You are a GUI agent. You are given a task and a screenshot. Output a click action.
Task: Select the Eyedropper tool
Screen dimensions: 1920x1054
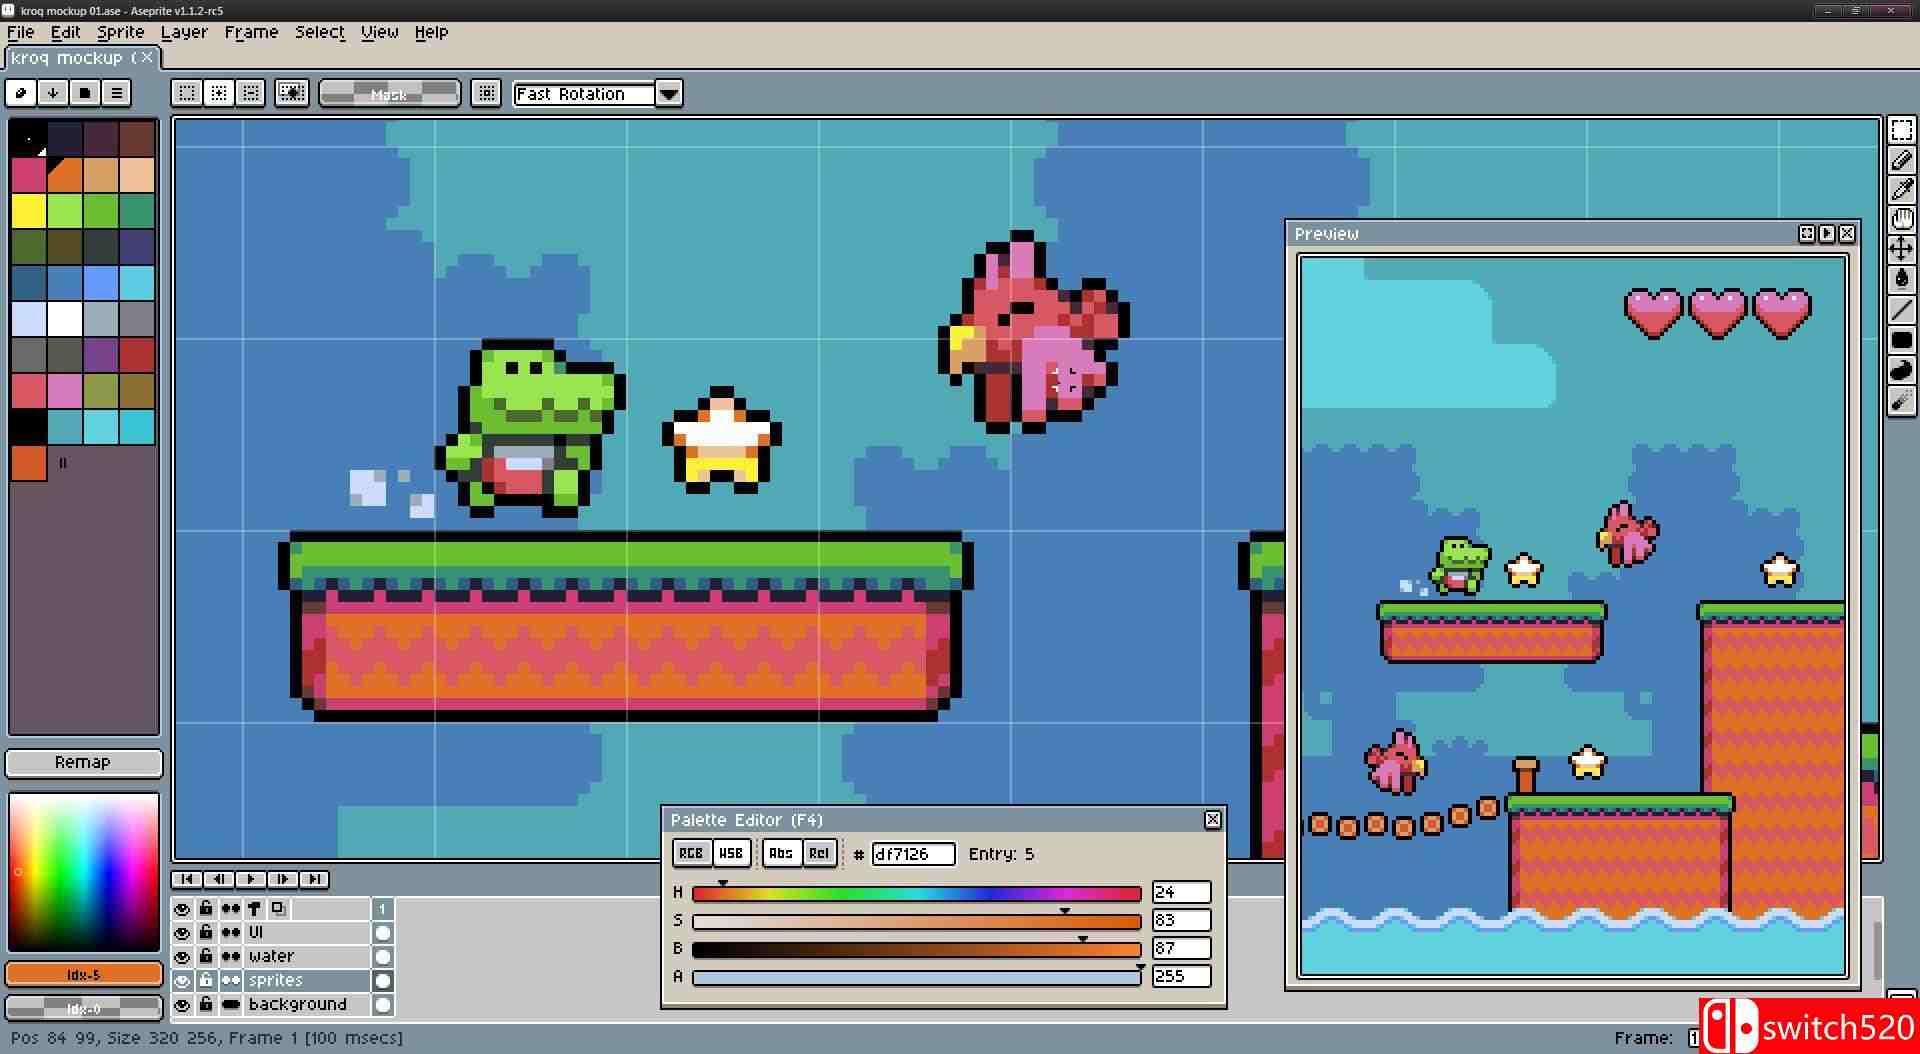click(1901, 189)
